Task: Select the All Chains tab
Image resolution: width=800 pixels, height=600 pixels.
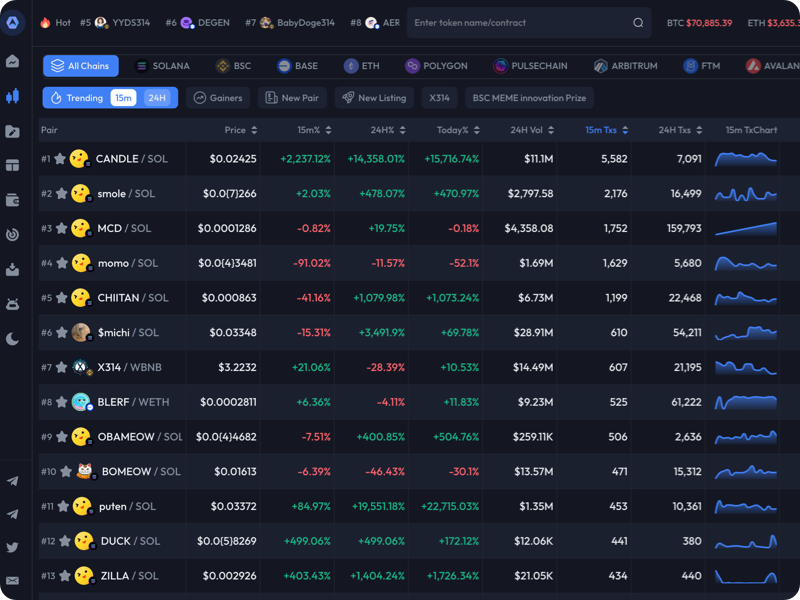Action: pos(81,66)
